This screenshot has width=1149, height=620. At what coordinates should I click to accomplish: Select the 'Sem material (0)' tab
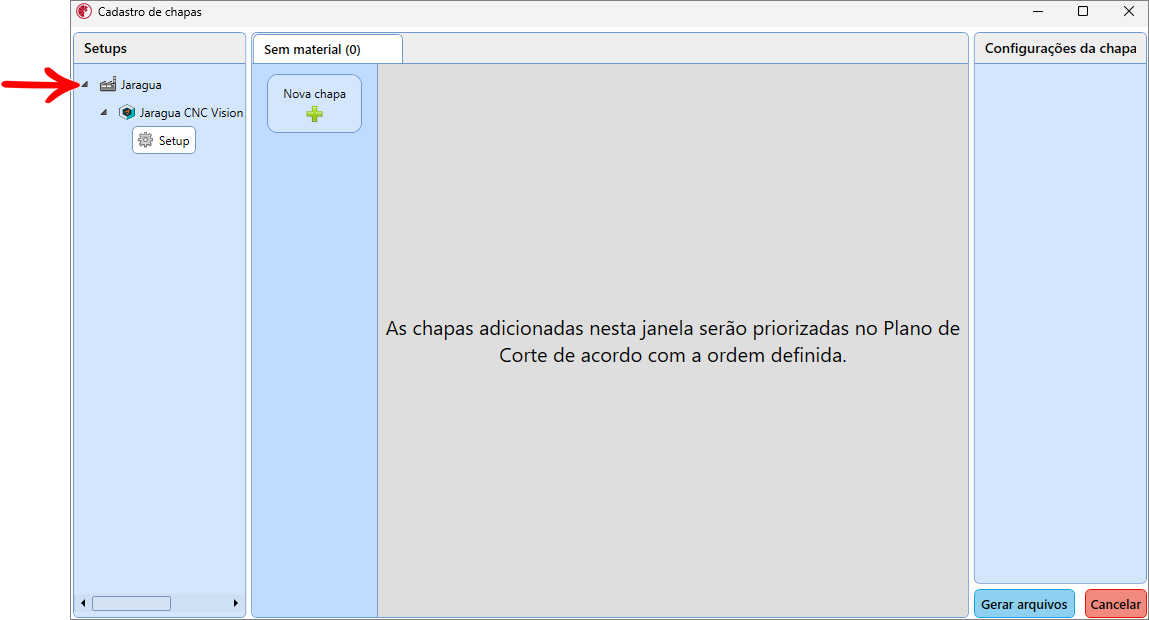[x=313, y=49]
